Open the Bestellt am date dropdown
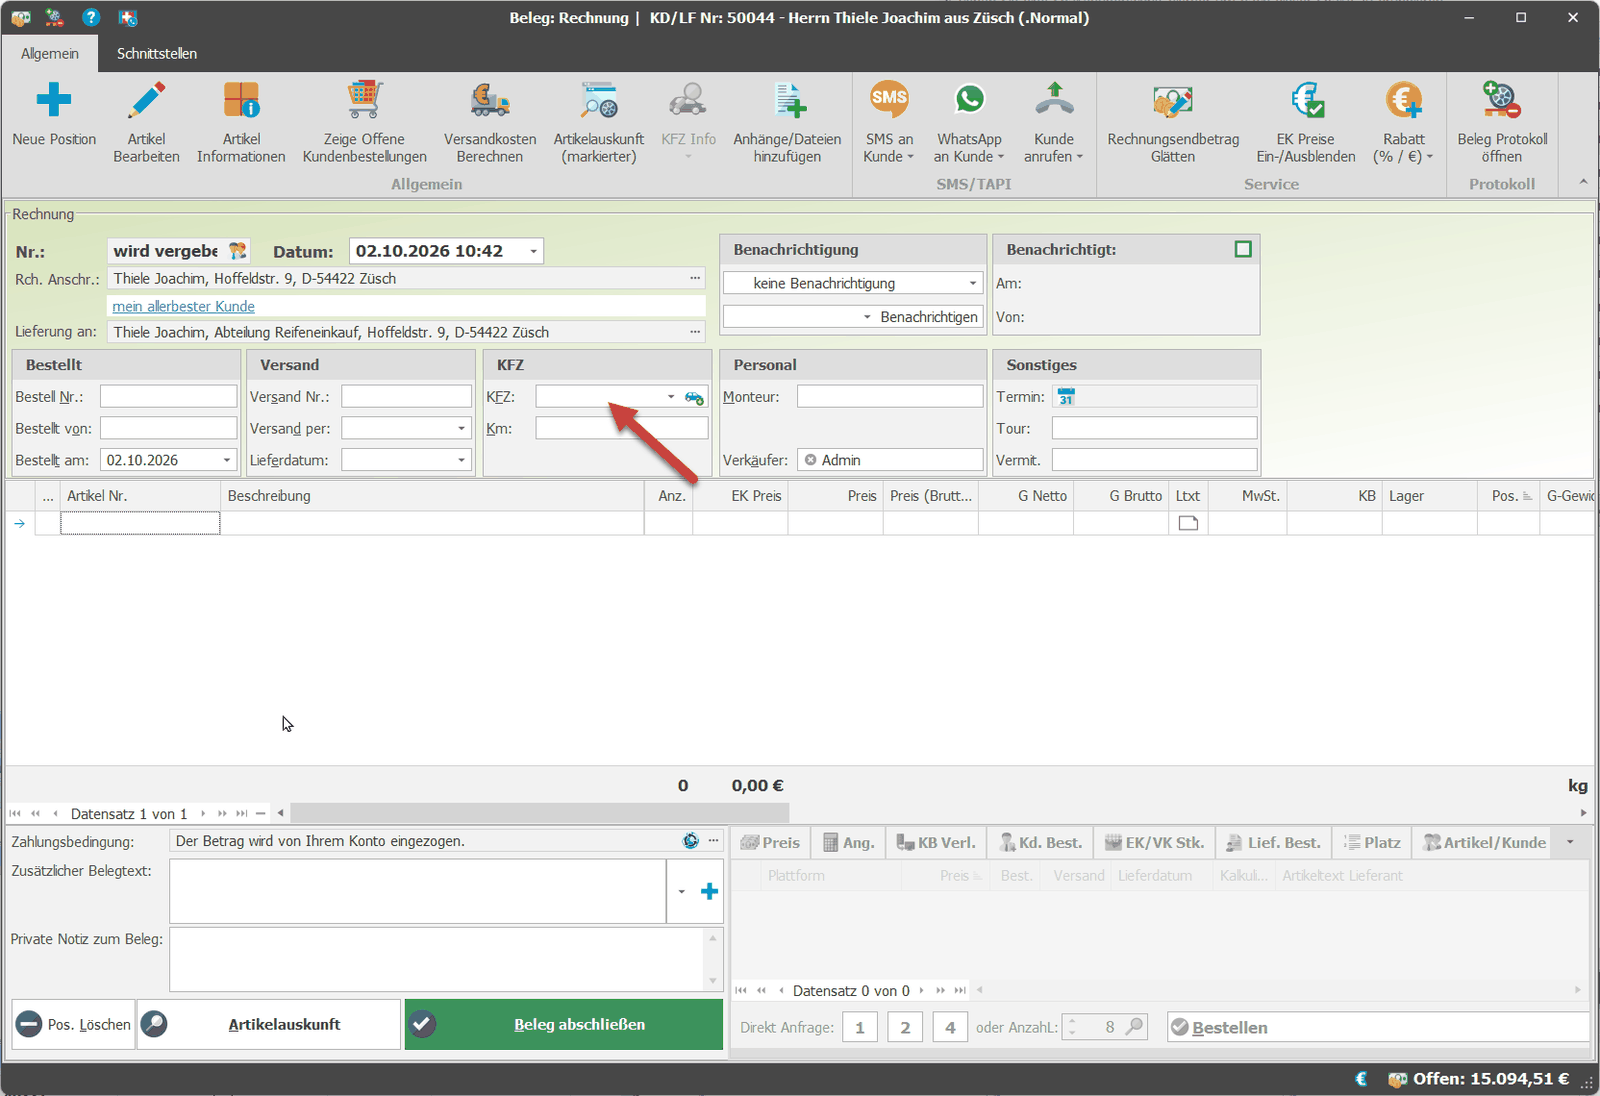 tap(227, 460)
